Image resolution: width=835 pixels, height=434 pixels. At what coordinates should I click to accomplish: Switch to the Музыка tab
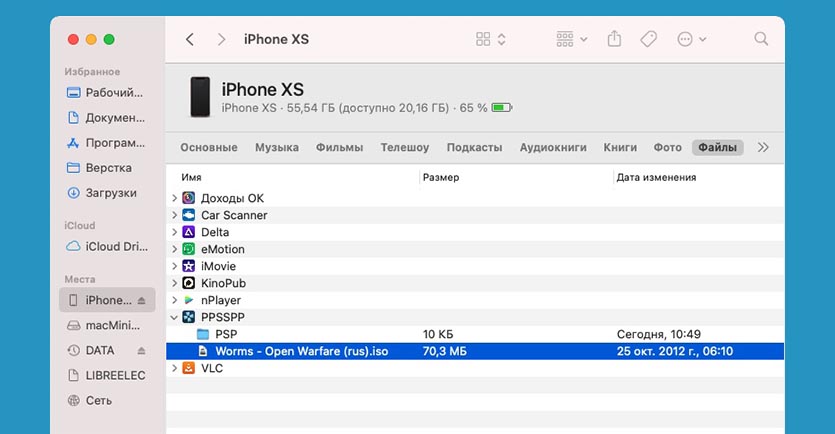point(277,148)
